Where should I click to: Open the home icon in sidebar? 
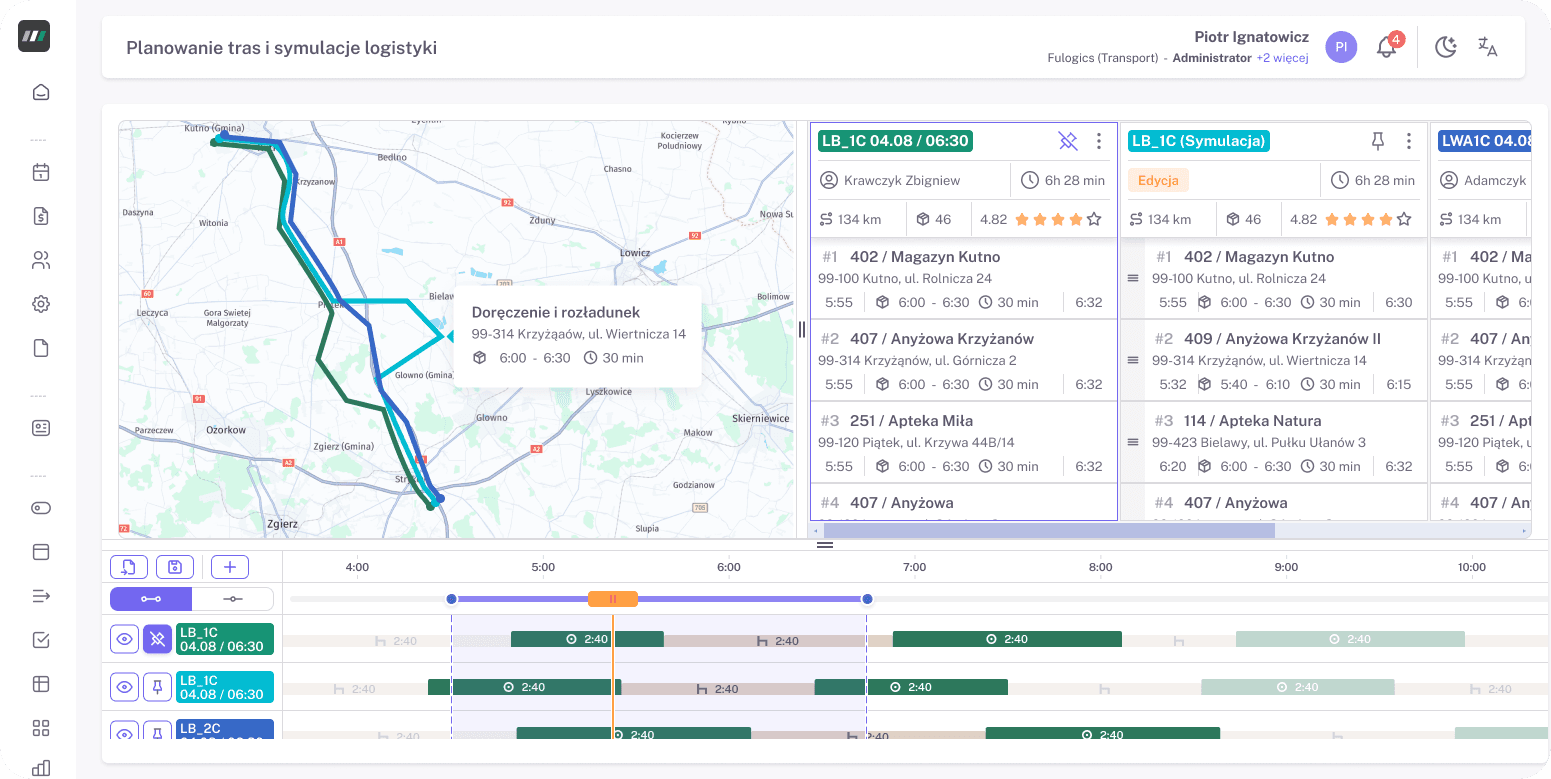(x=41, y=93)
